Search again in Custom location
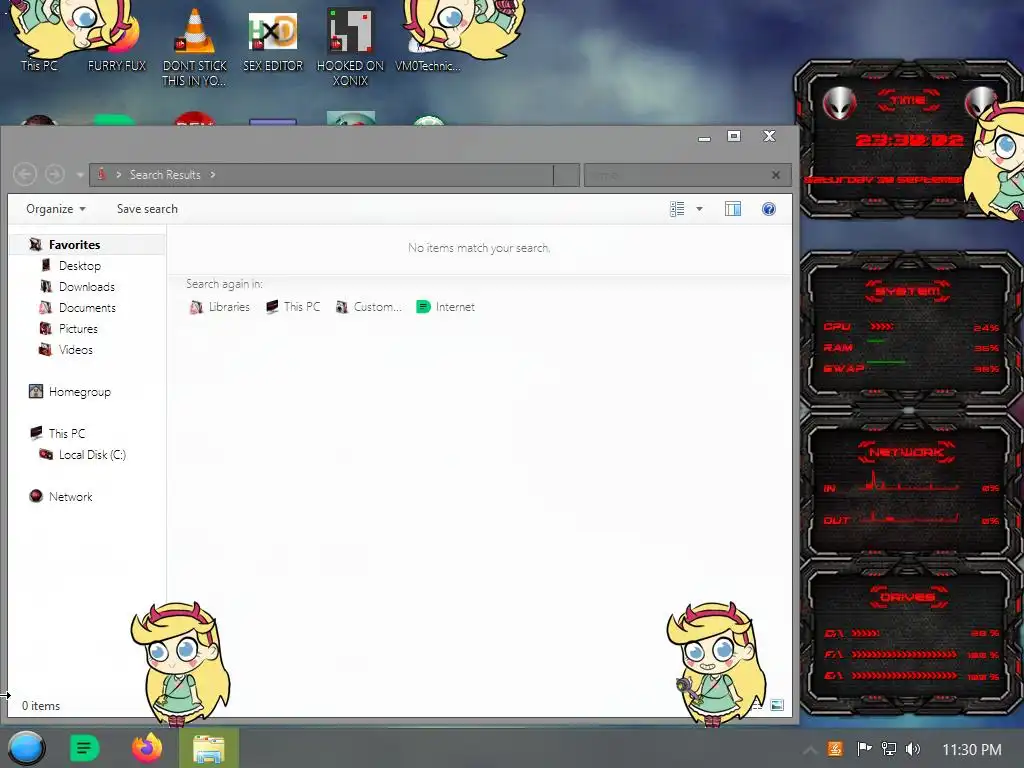Screen dimensions: 1024x768 368,307
